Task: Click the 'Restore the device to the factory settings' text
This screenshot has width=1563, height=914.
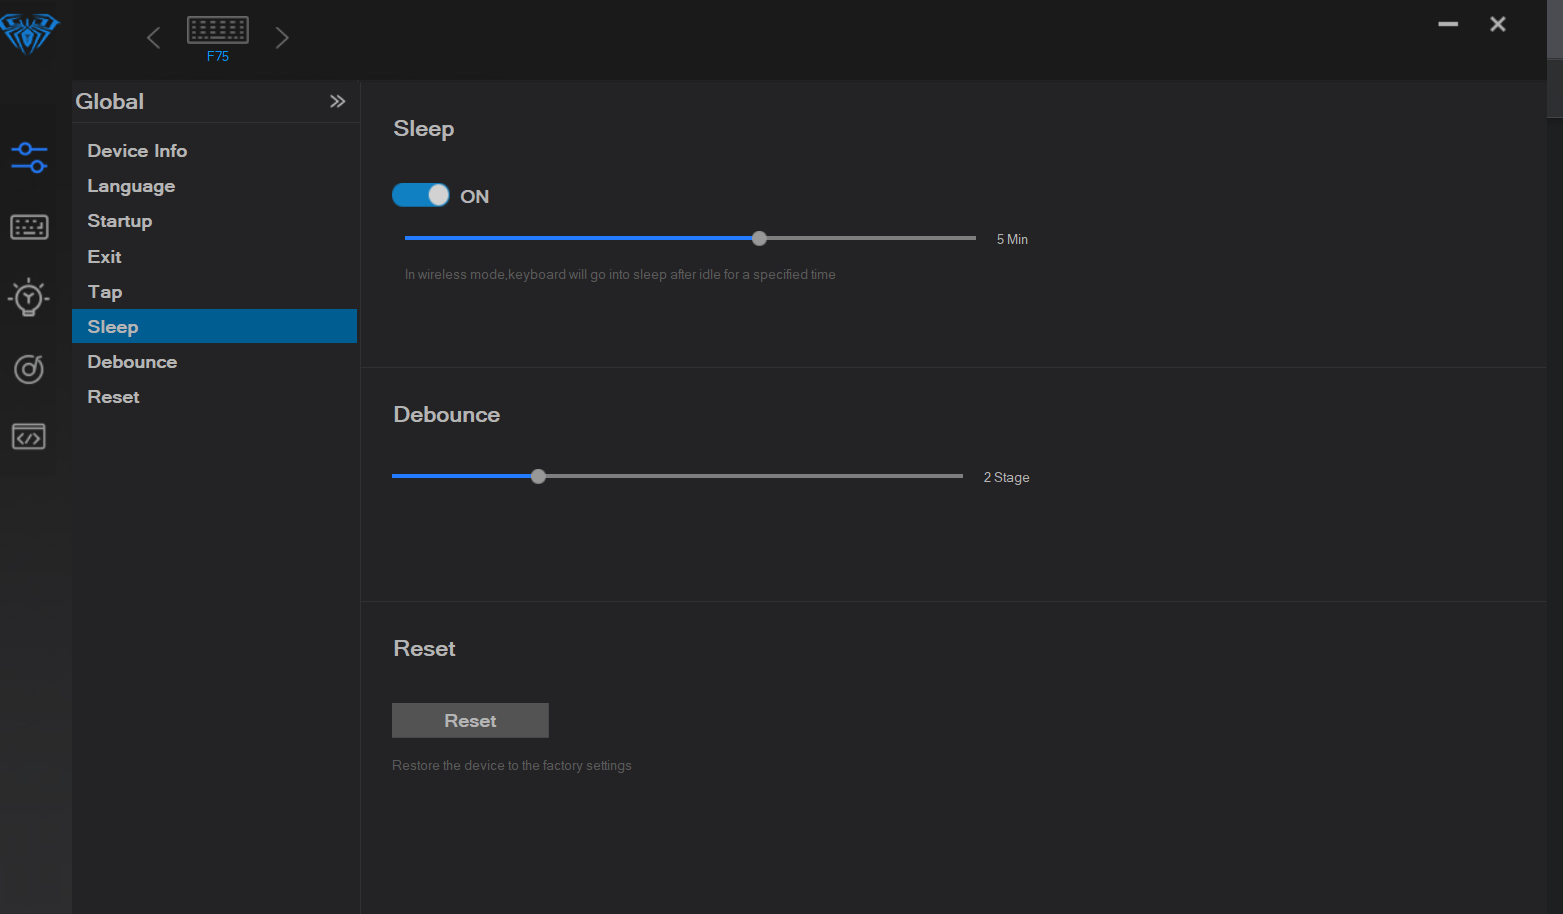Action: pyautogui.click(x=512, y=766)
